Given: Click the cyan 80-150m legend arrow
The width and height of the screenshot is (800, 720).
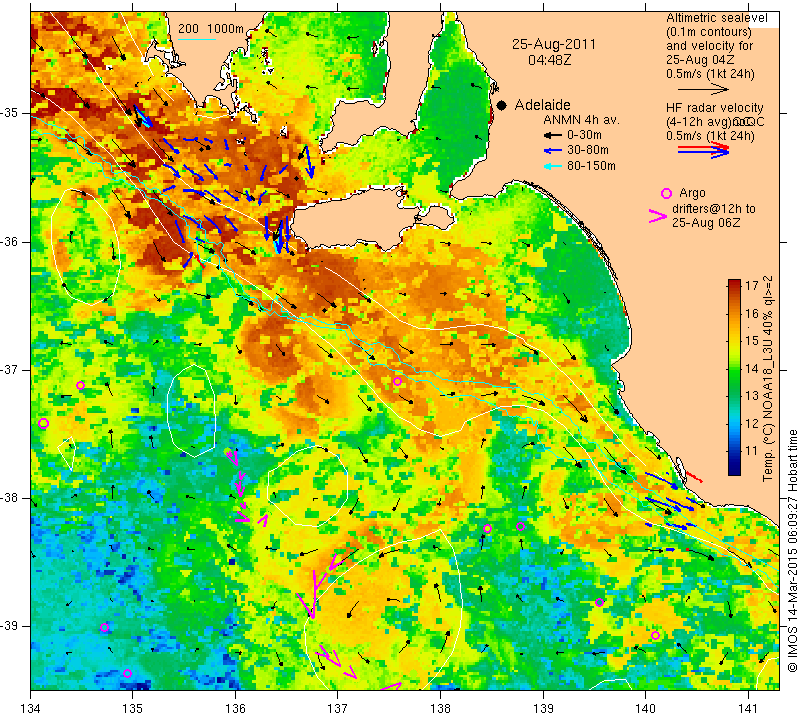Looking at the screenshot, I should tap(552, 166).
